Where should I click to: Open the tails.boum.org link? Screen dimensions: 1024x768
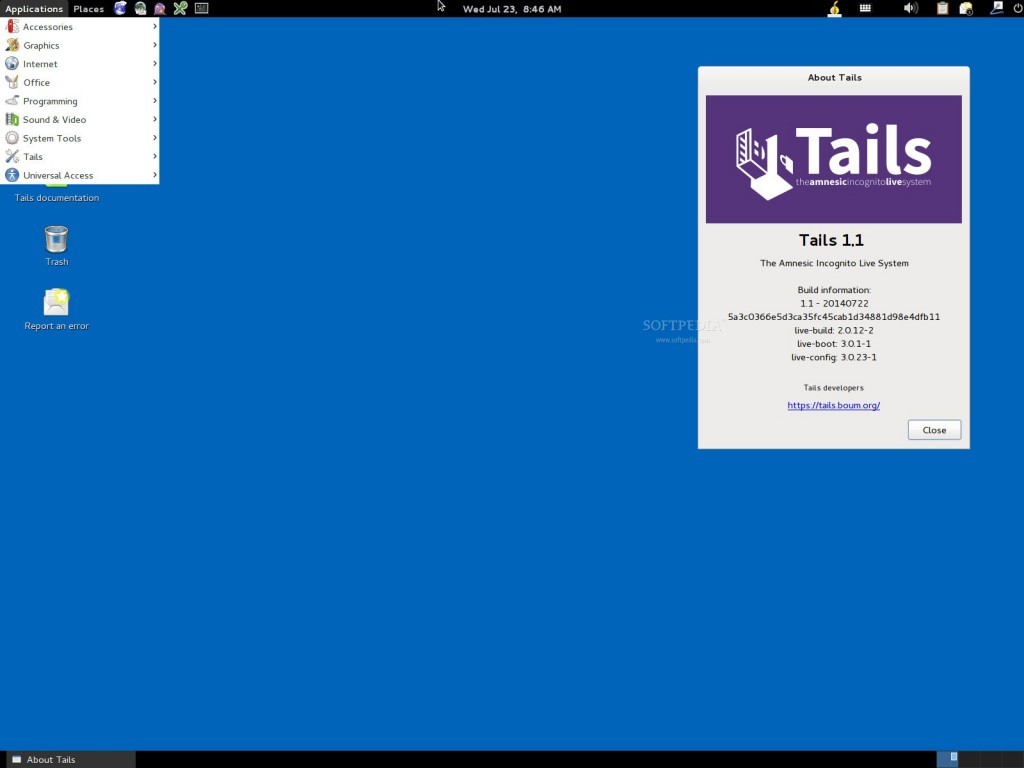pyautogui.click(x=833, y=406)
